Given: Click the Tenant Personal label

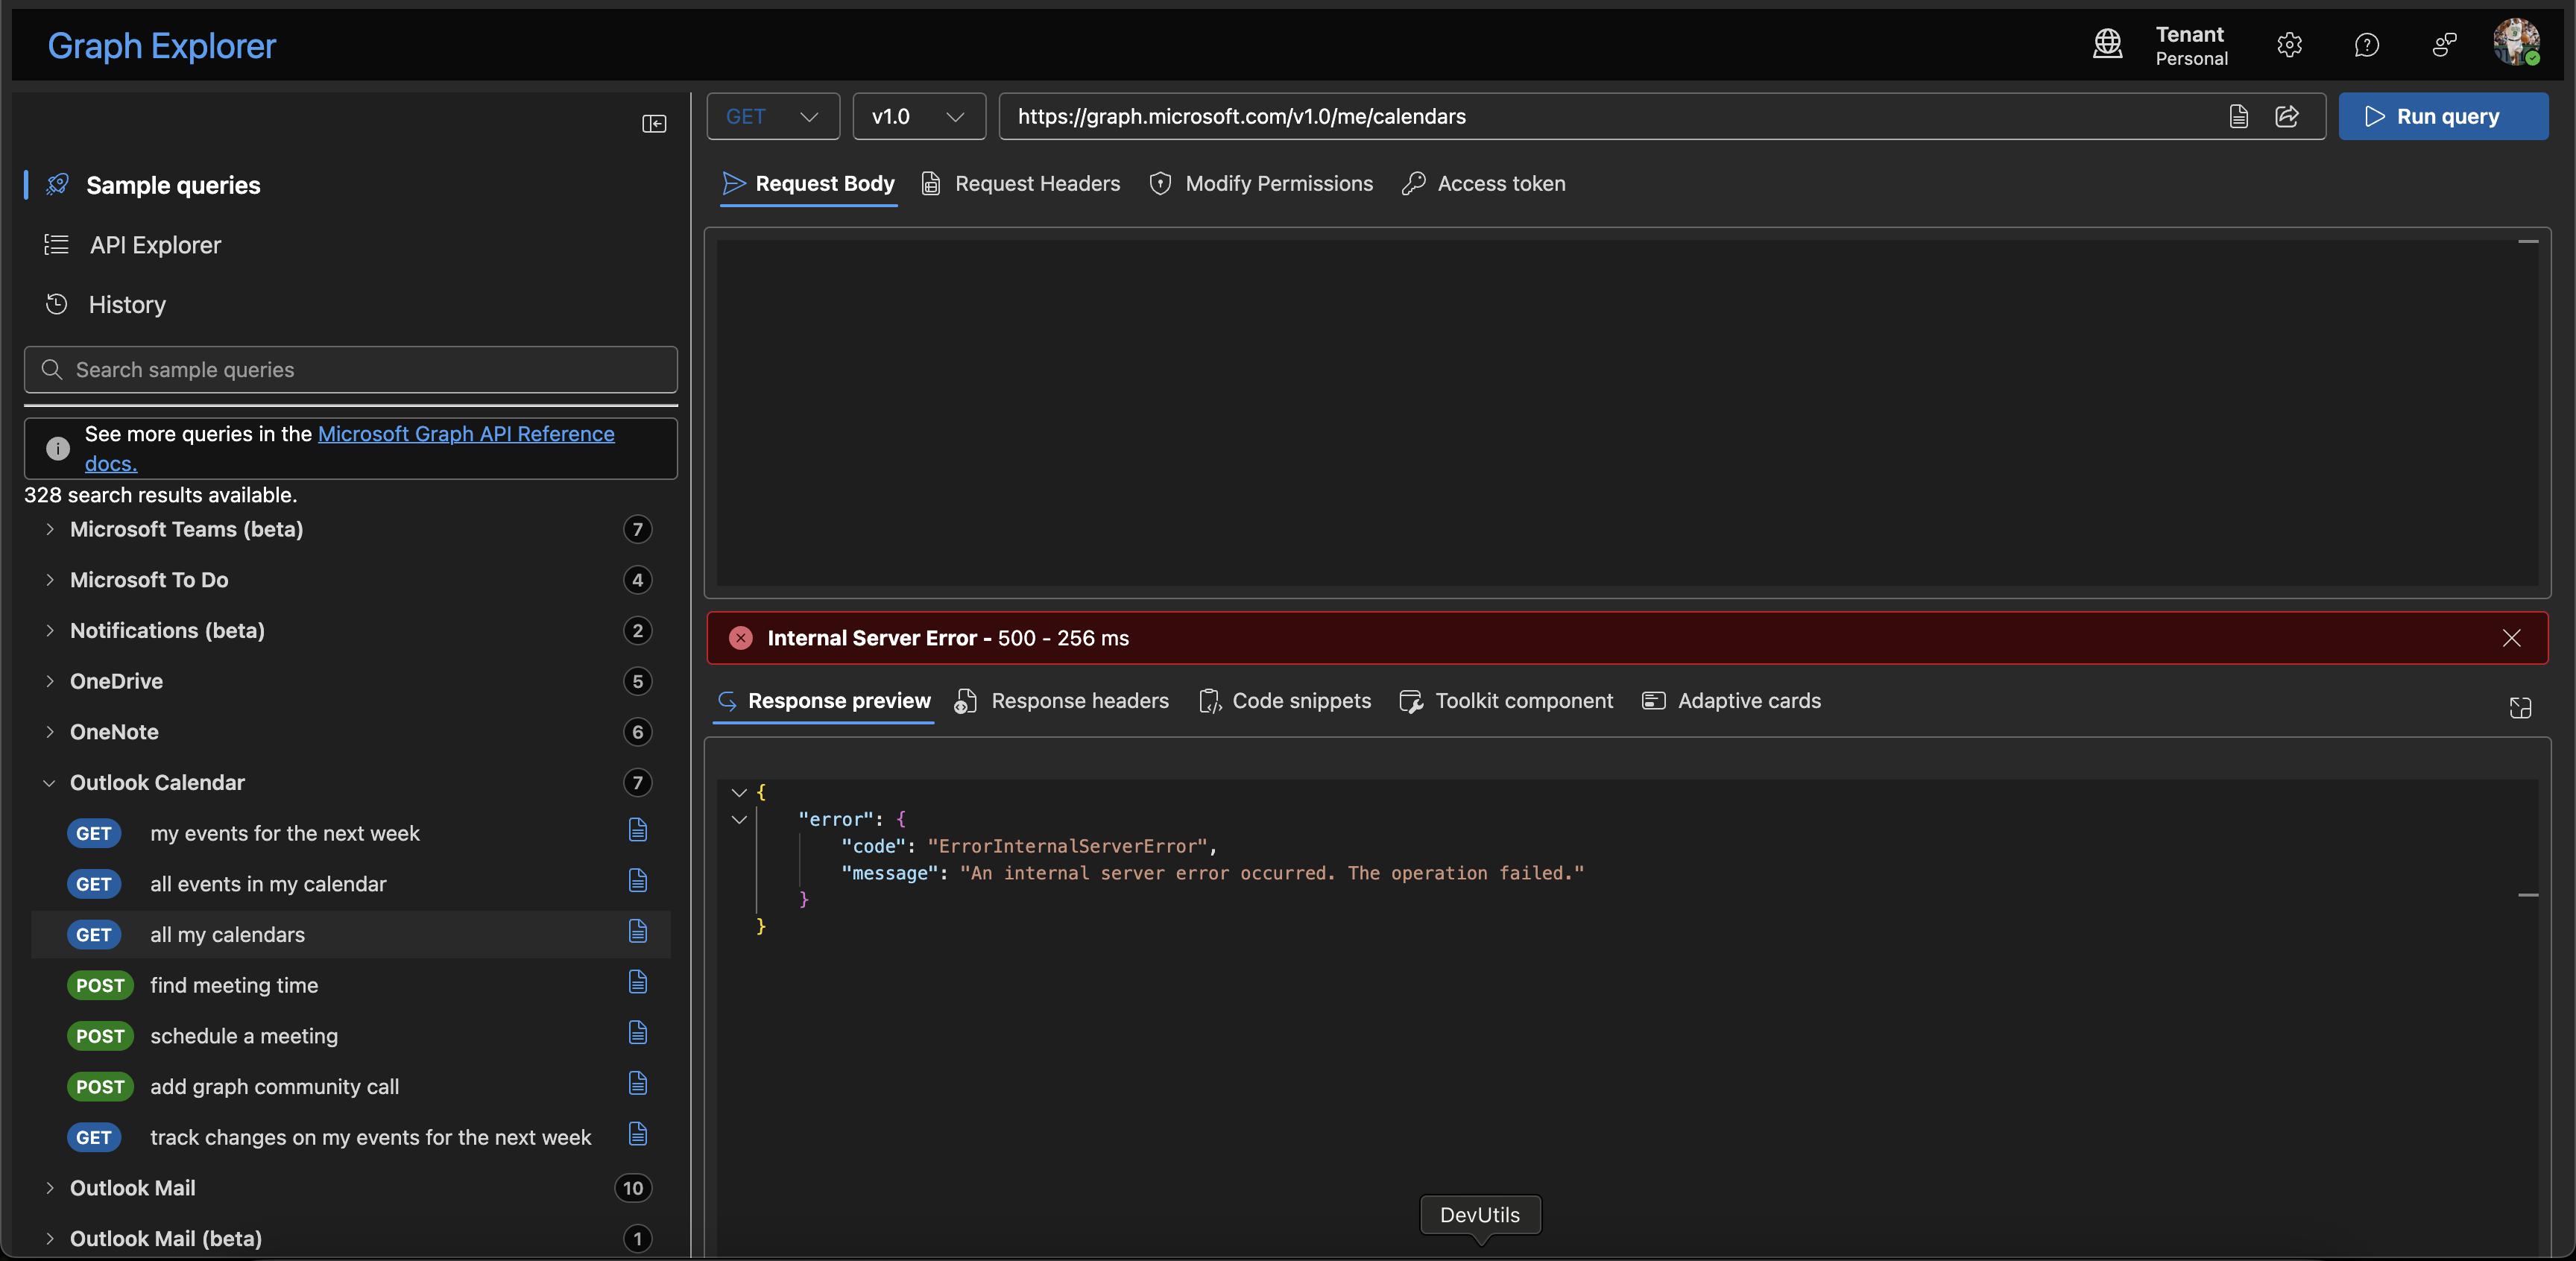Looking at the screenshot, I should 2191,46.
